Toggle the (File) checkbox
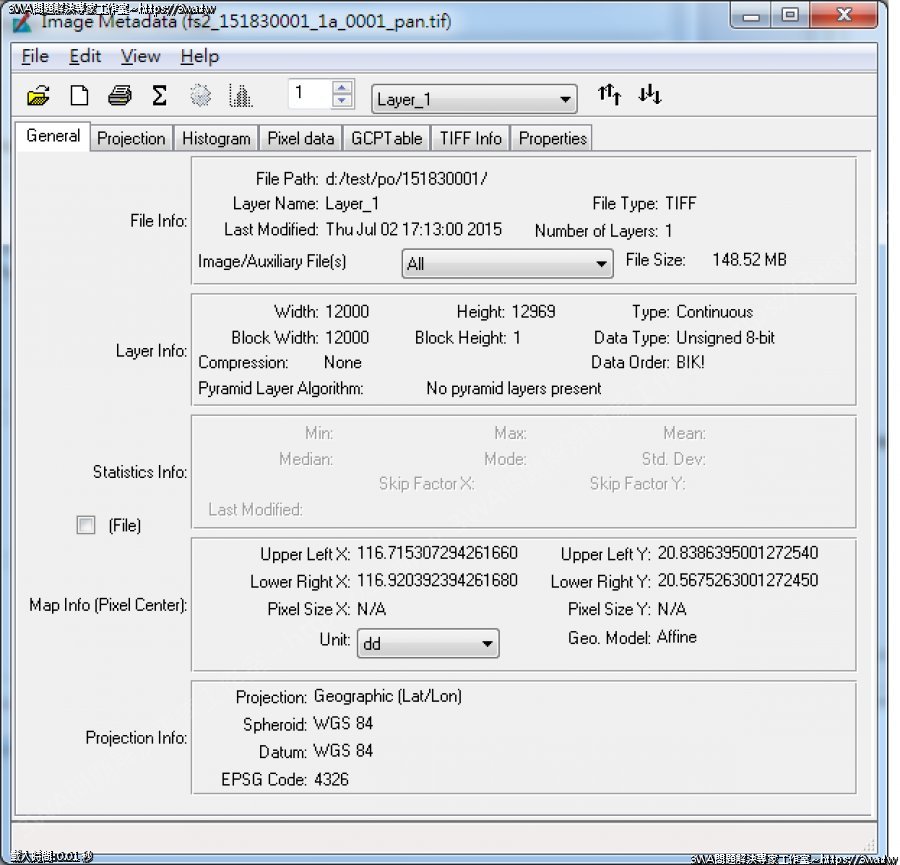900x865 pixels. point(86,526)
